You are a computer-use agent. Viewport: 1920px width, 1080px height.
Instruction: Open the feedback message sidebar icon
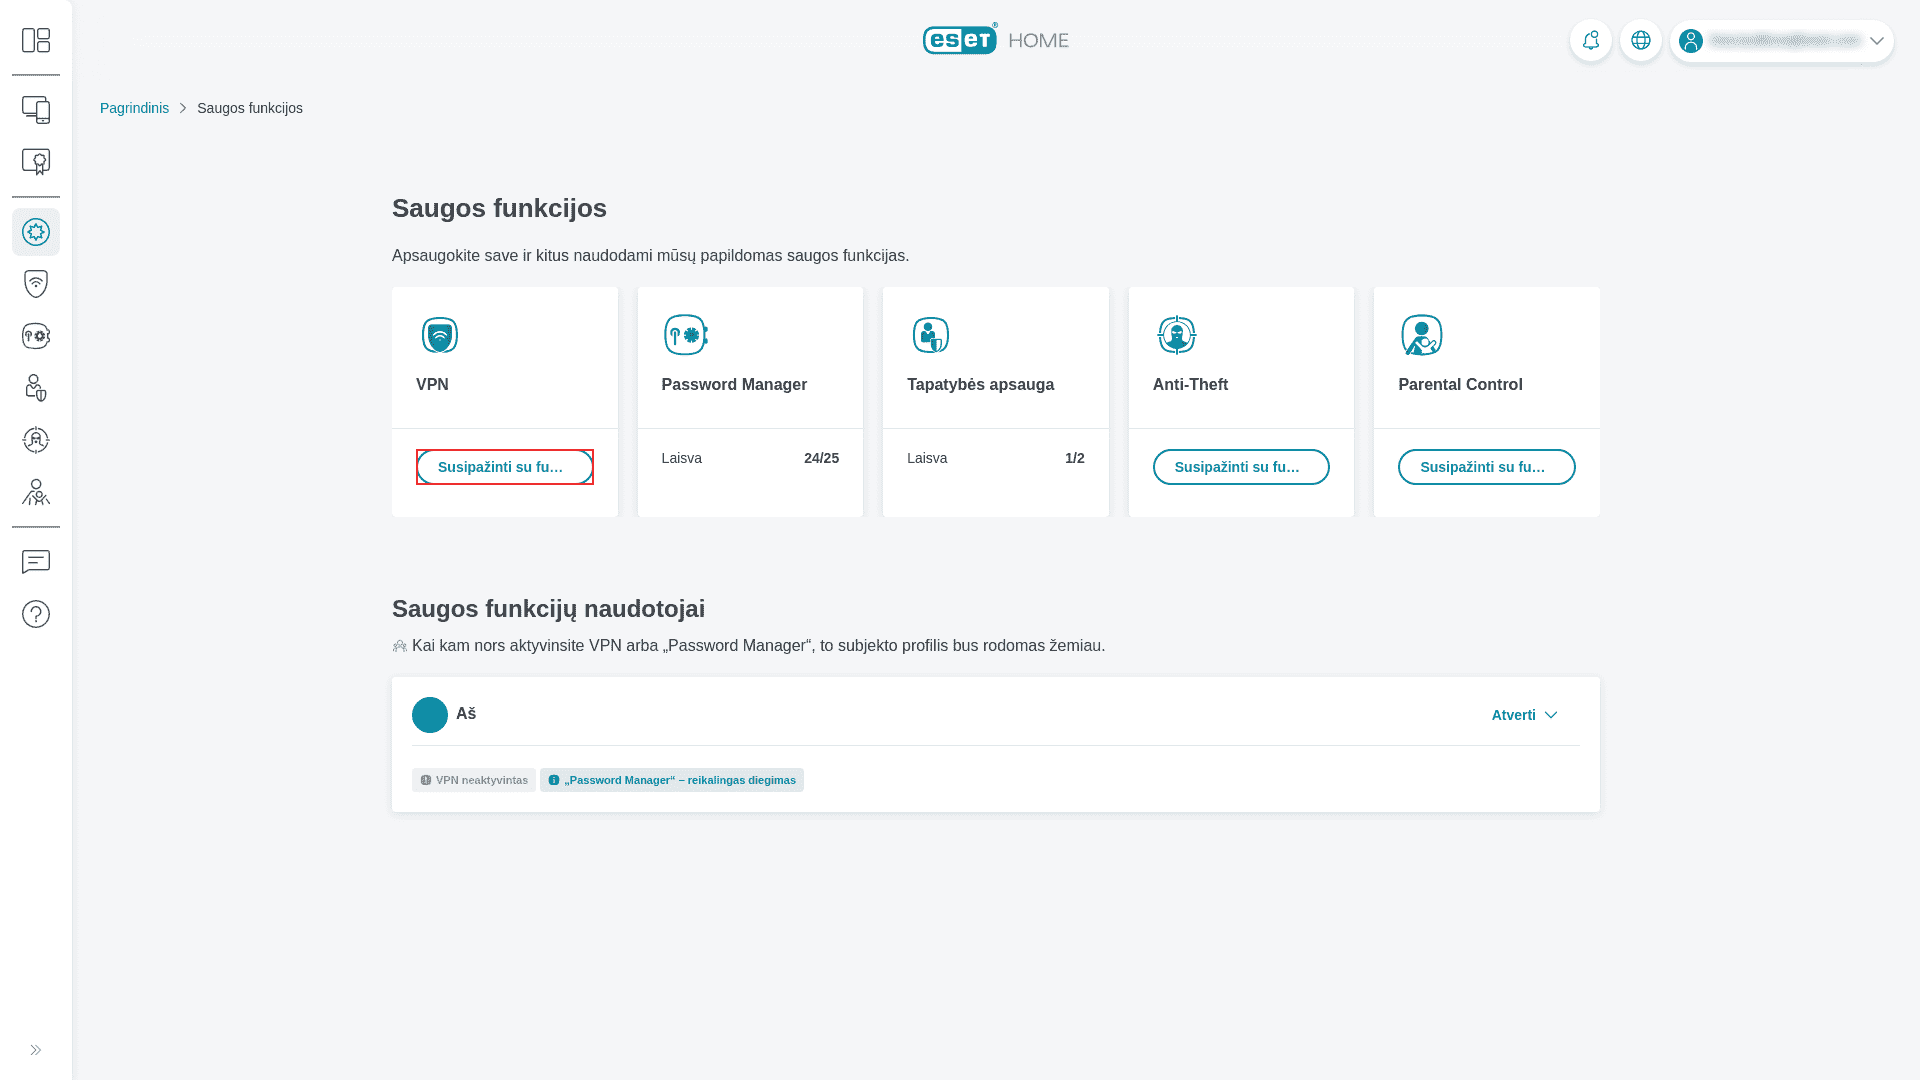pos(36,562)
